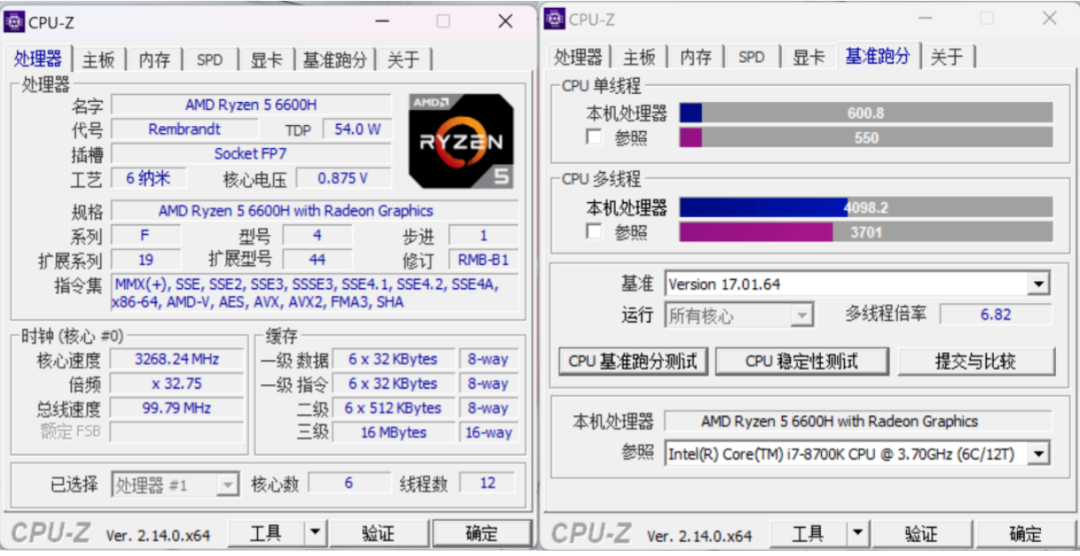Select 基准跑分 tab in right window
The width and height of the screenshot is (1080, 556).
click(878, 56)
